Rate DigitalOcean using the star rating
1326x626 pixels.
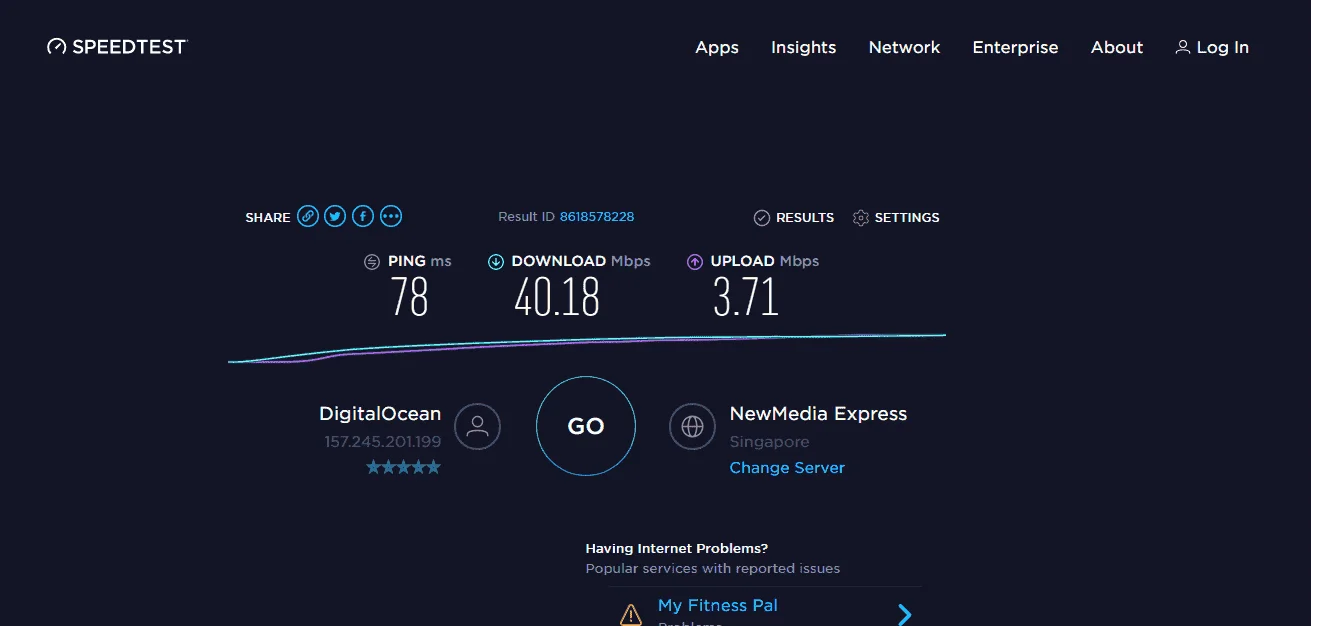pyautogui.click(x=403, y=467)
